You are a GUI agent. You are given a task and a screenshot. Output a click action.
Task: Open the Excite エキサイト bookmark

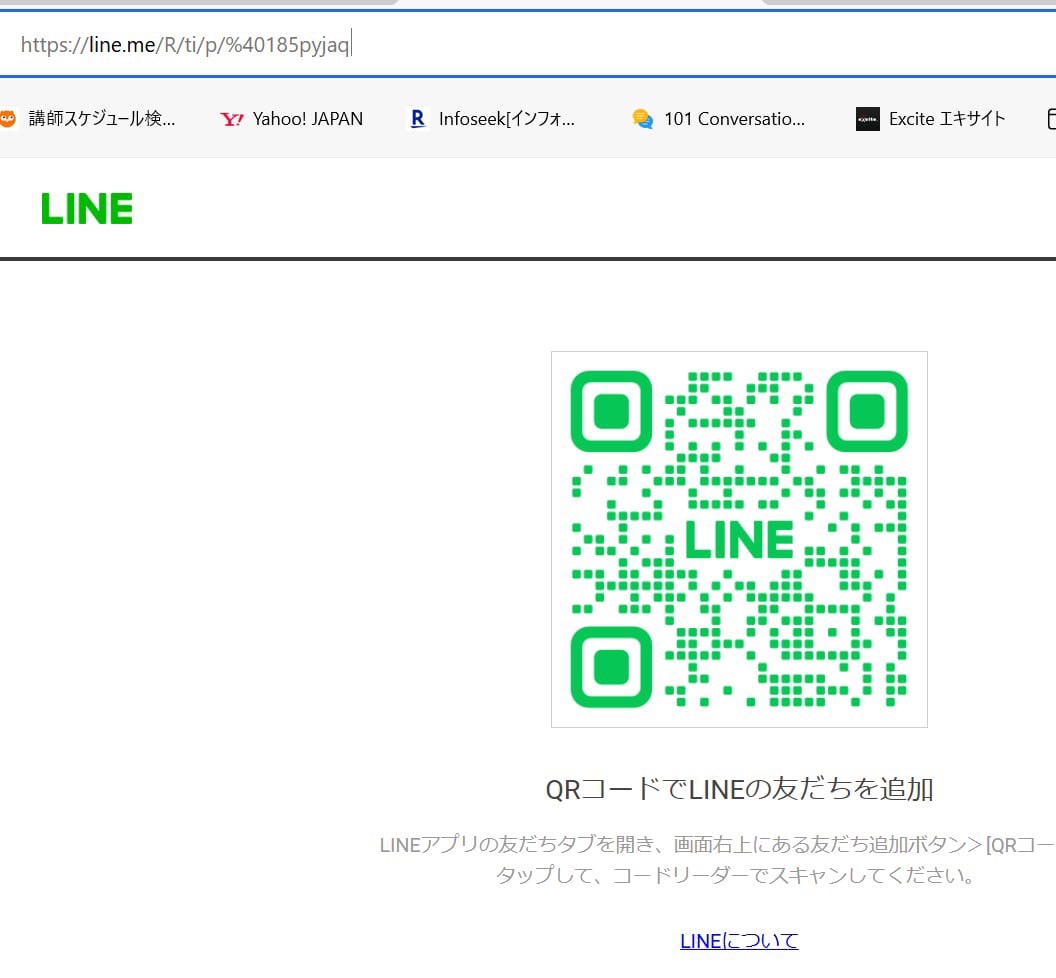tap(930, 119)
